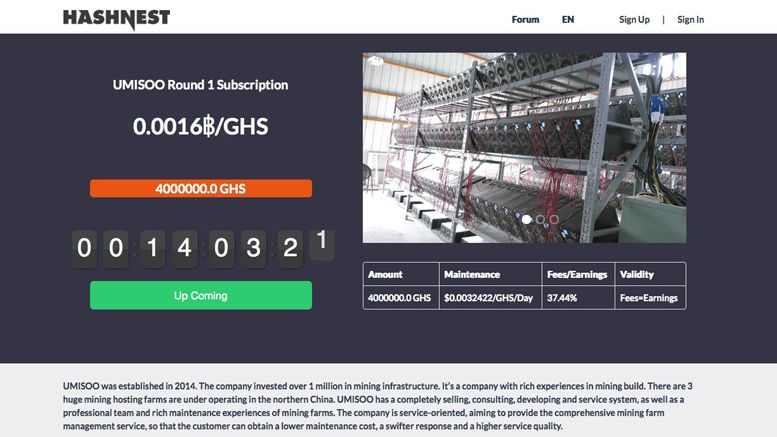This screenshot has width=777, height=437.
Task: Open the Forum page
Action: click(x=525, y=19)
